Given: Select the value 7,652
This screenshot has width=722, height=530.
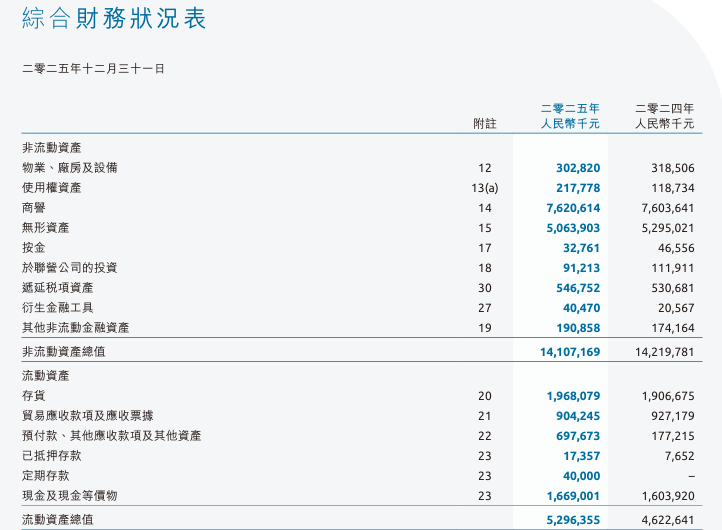Looking at the screenshot, I should (680, 456).
